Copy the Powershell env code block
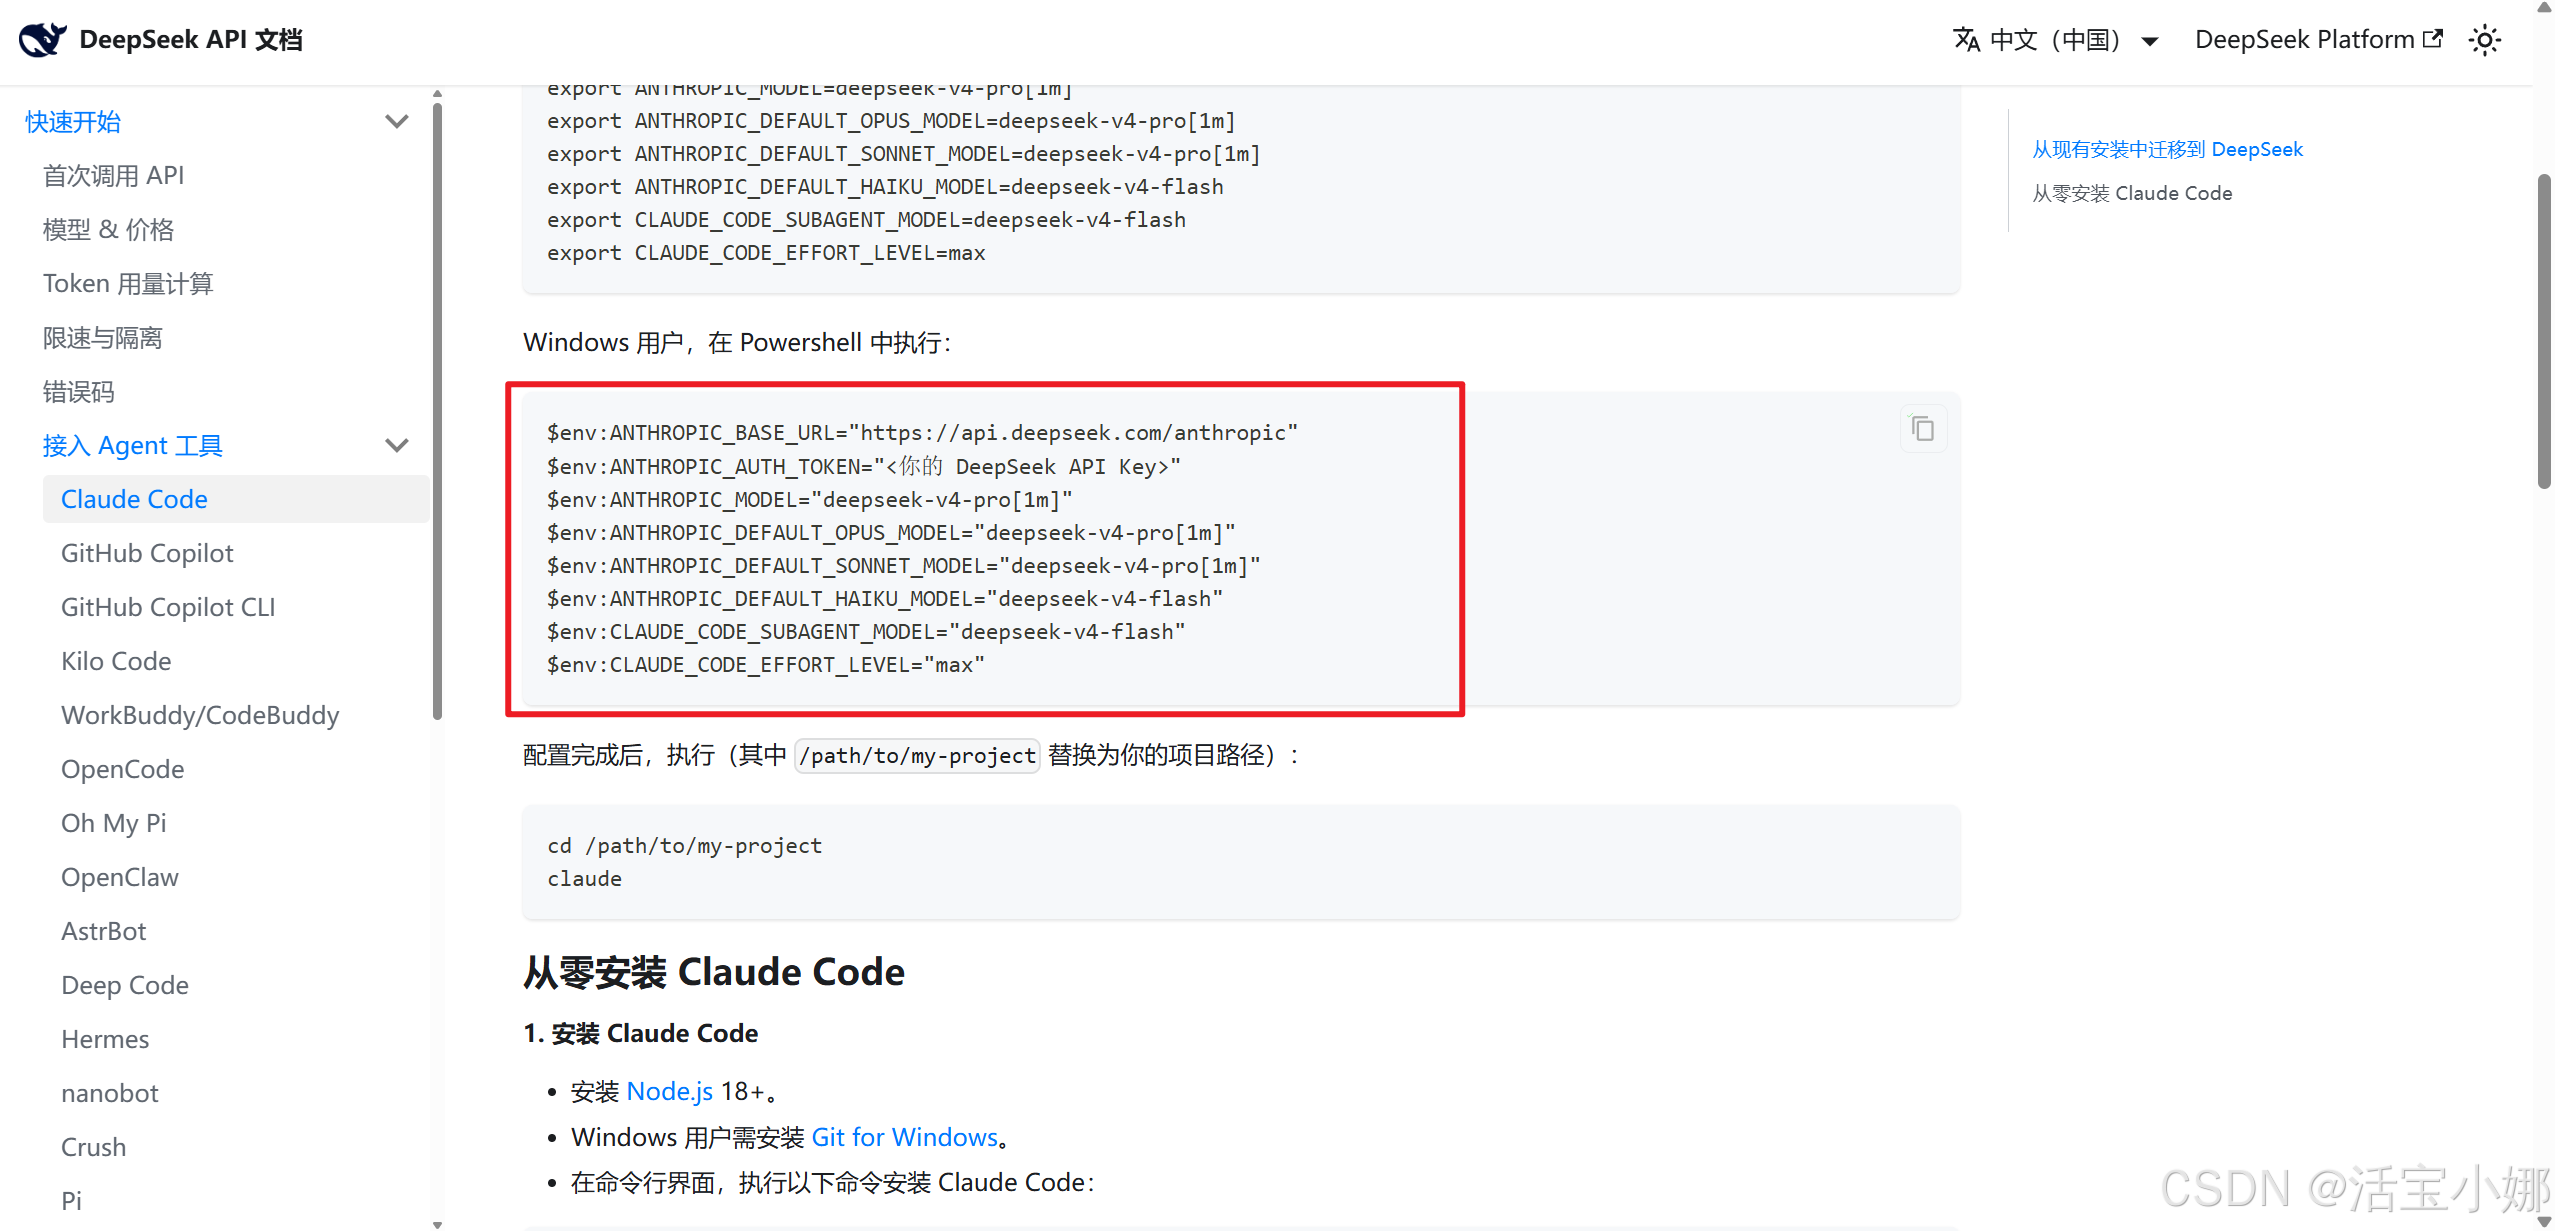This screenshot has height=1231, width=2555. [1922, 429]
